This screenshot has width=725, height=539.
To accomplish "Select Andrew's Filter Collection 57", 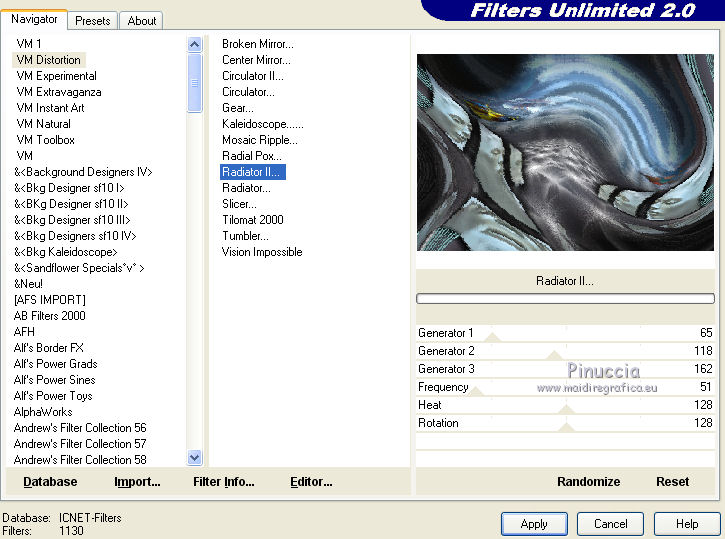I will click(x=80, y=444).
